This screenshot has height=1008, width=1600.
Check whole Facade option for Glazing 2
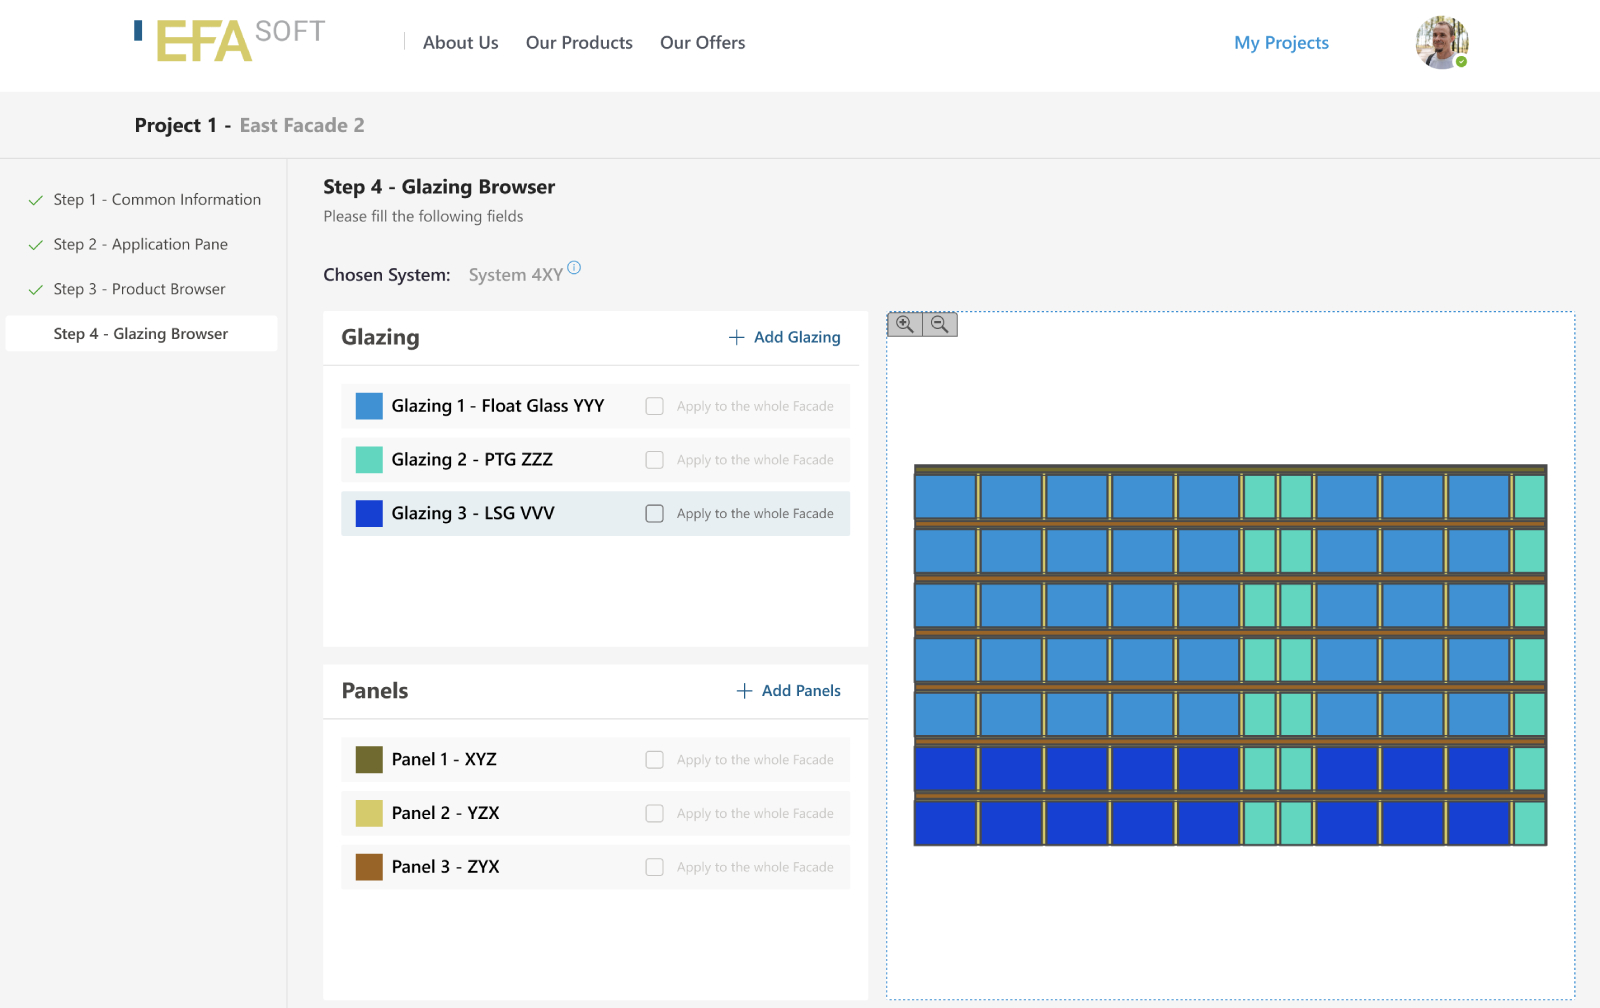[x=654, y=460]
